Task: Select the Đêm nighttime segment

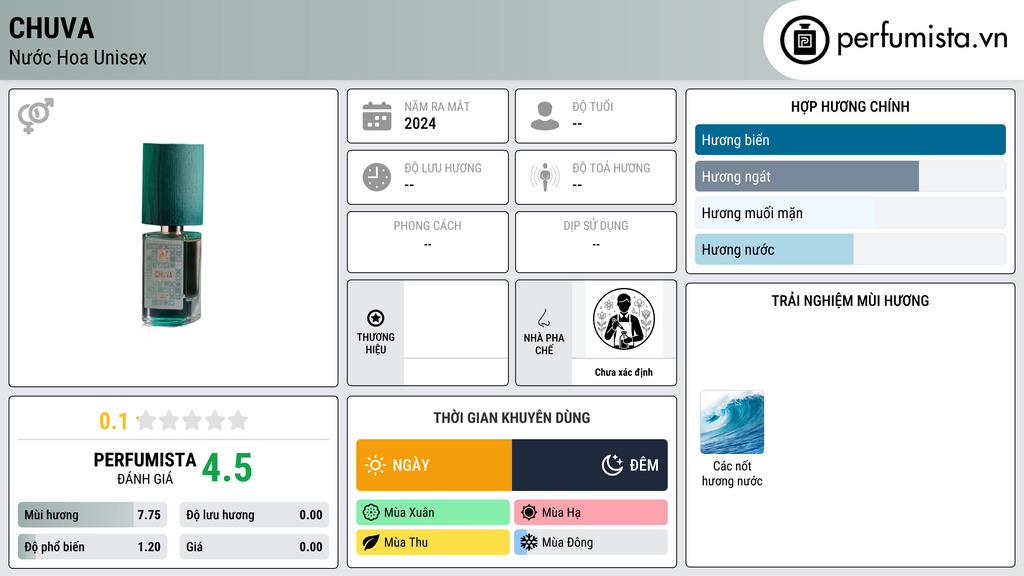Action: tap(590, 465)
